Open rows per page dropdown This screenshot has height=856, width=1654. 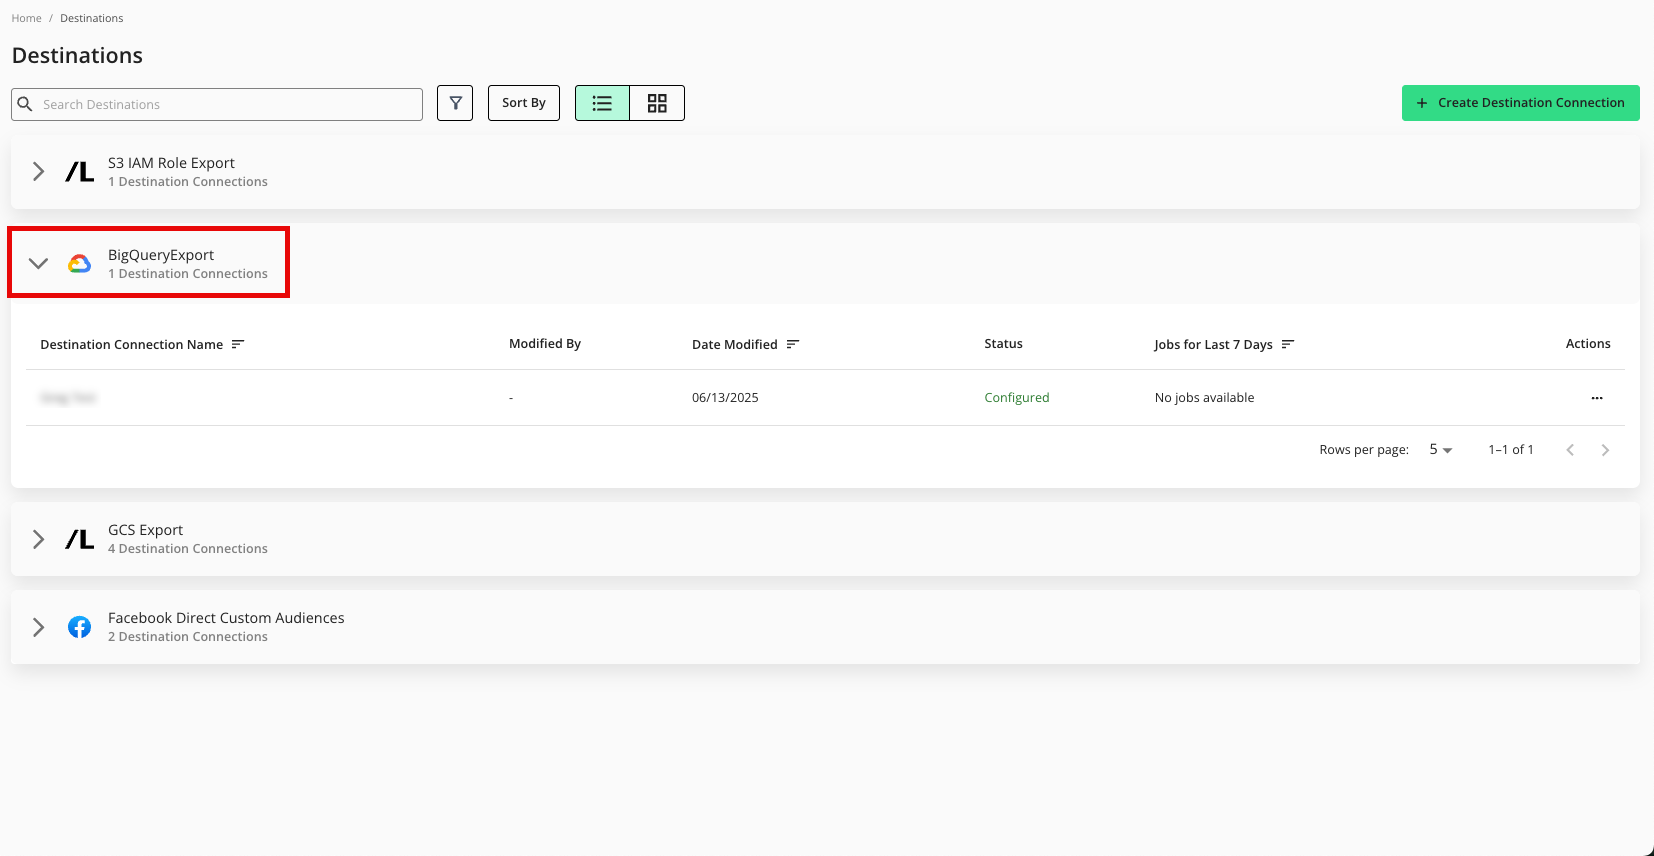click(1440, 450)
